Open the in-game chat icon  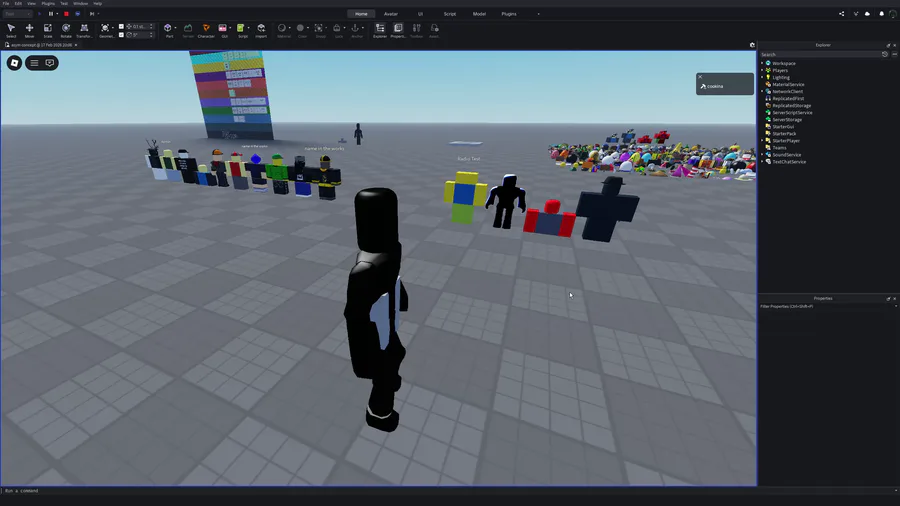click(50, 63)
